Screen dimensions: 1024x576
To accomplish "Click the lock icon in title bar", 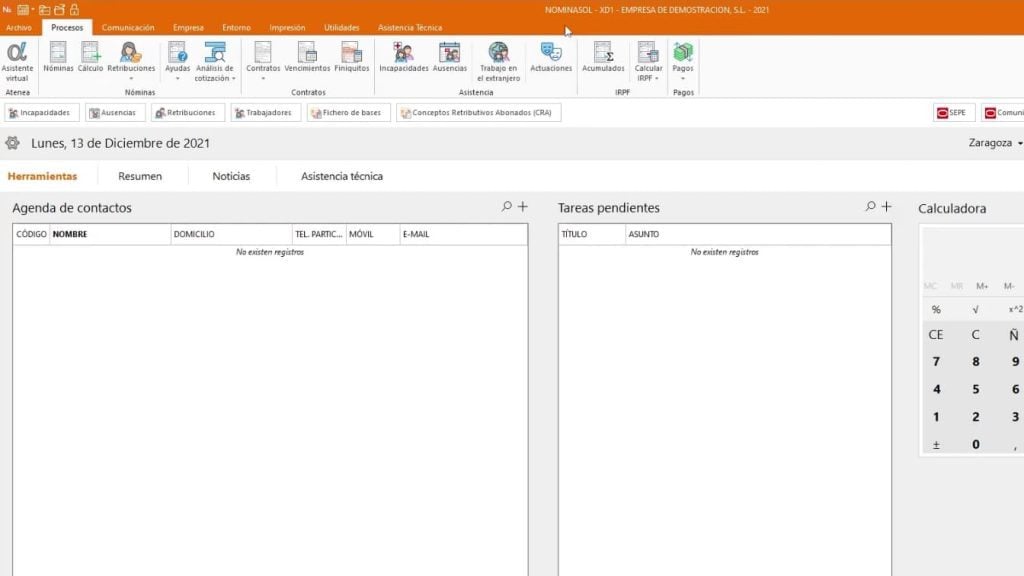I will tap(74, 10).
